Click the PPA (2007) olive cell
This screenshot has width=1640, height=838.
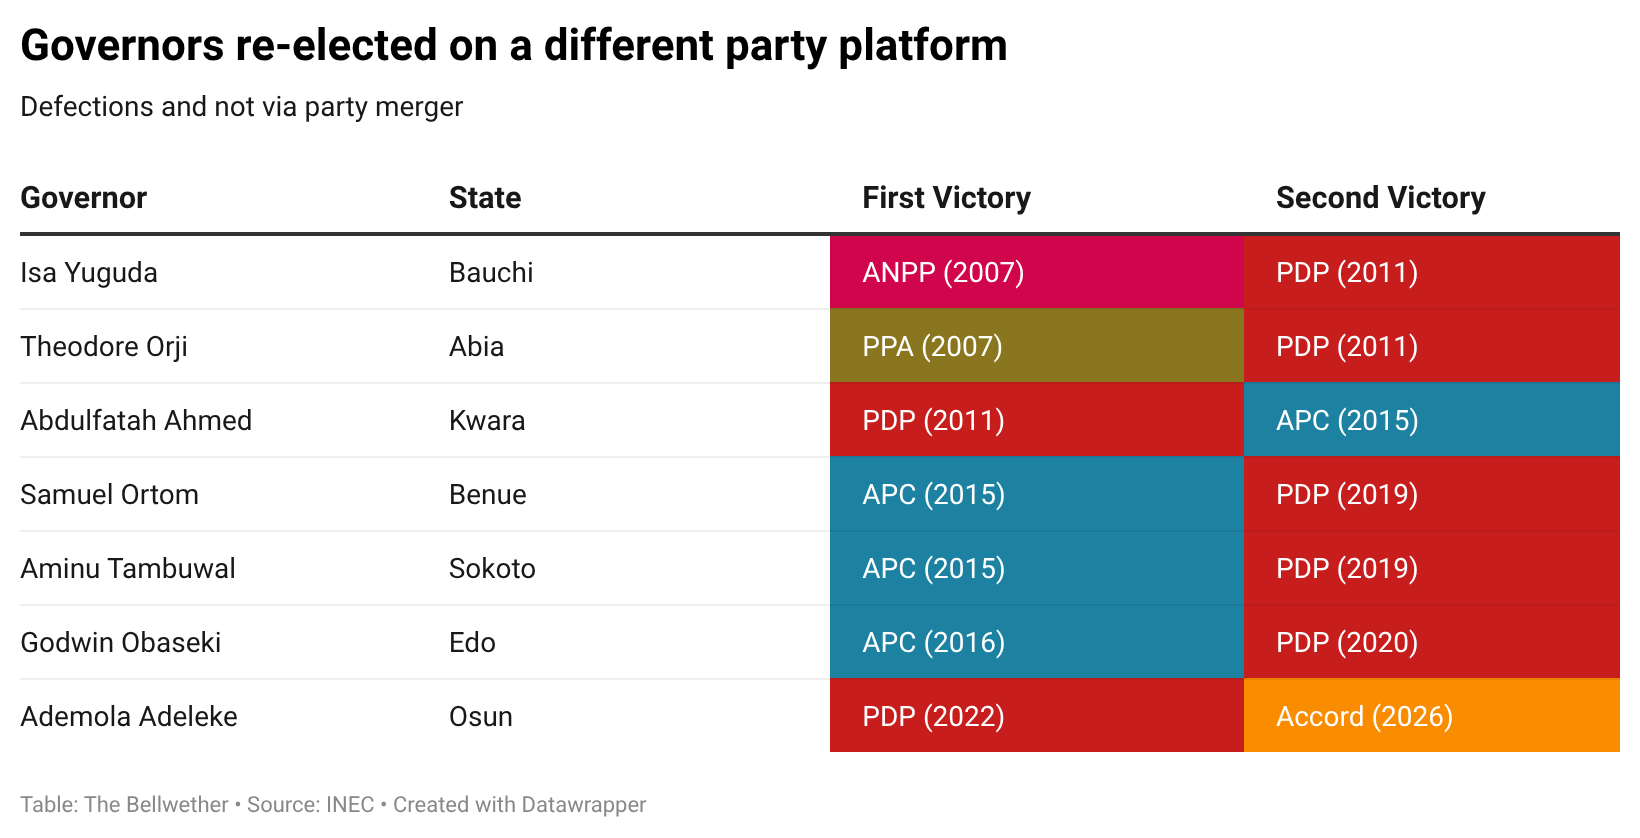[1037, 346]
